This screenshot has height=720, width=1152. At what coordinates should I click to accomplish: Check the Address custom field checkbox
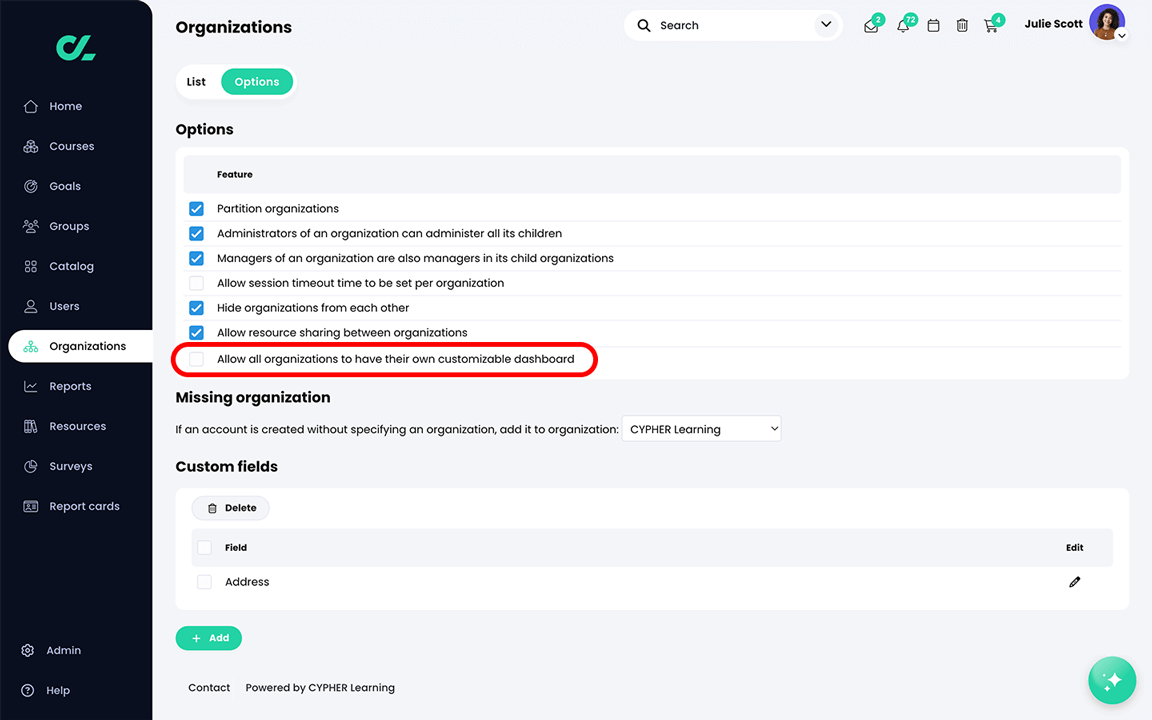pos(204,581)
